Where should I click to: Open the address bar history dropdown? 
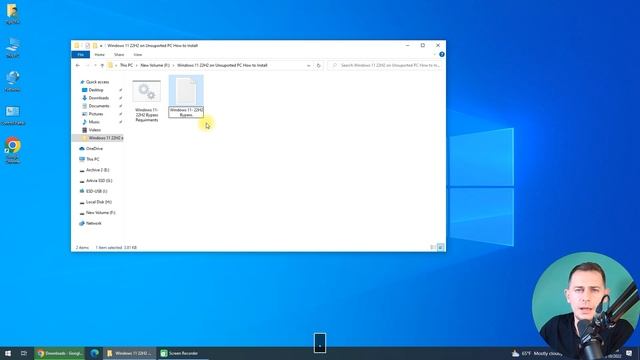pyautogui.click(x=308, y=65)
